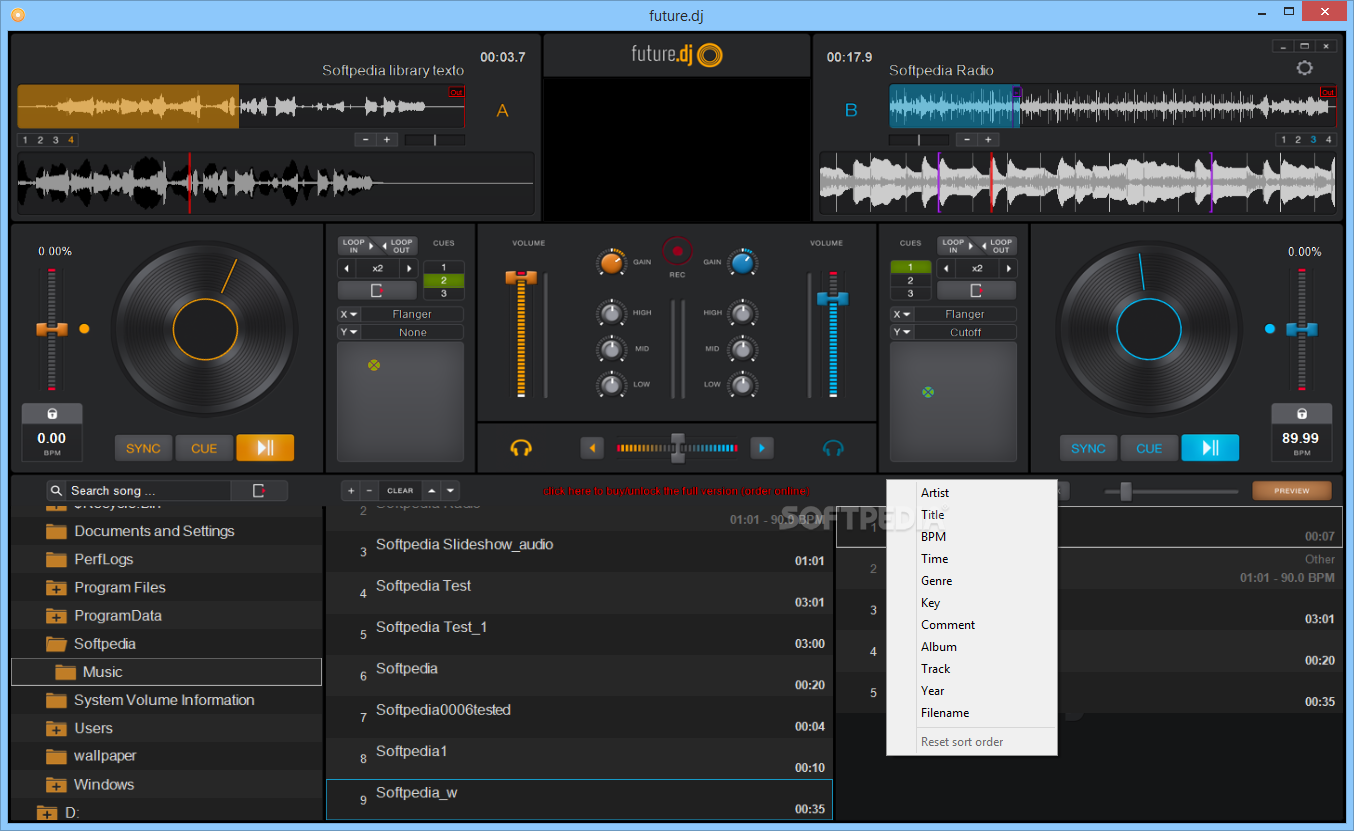The width and height of the screenshot is (1354, 831).
Task: Enable headphone monitoring for deck B
Action: [833, 448]
